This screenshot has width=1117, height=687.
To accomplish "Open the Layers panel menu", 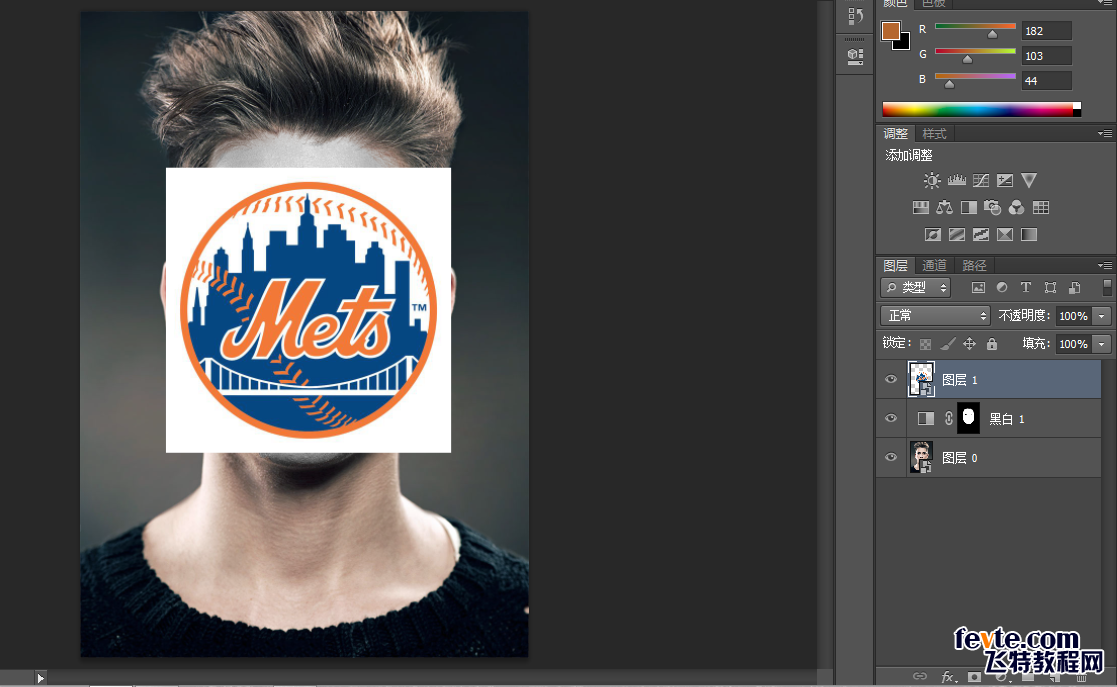I will (x=1105, y=265).
